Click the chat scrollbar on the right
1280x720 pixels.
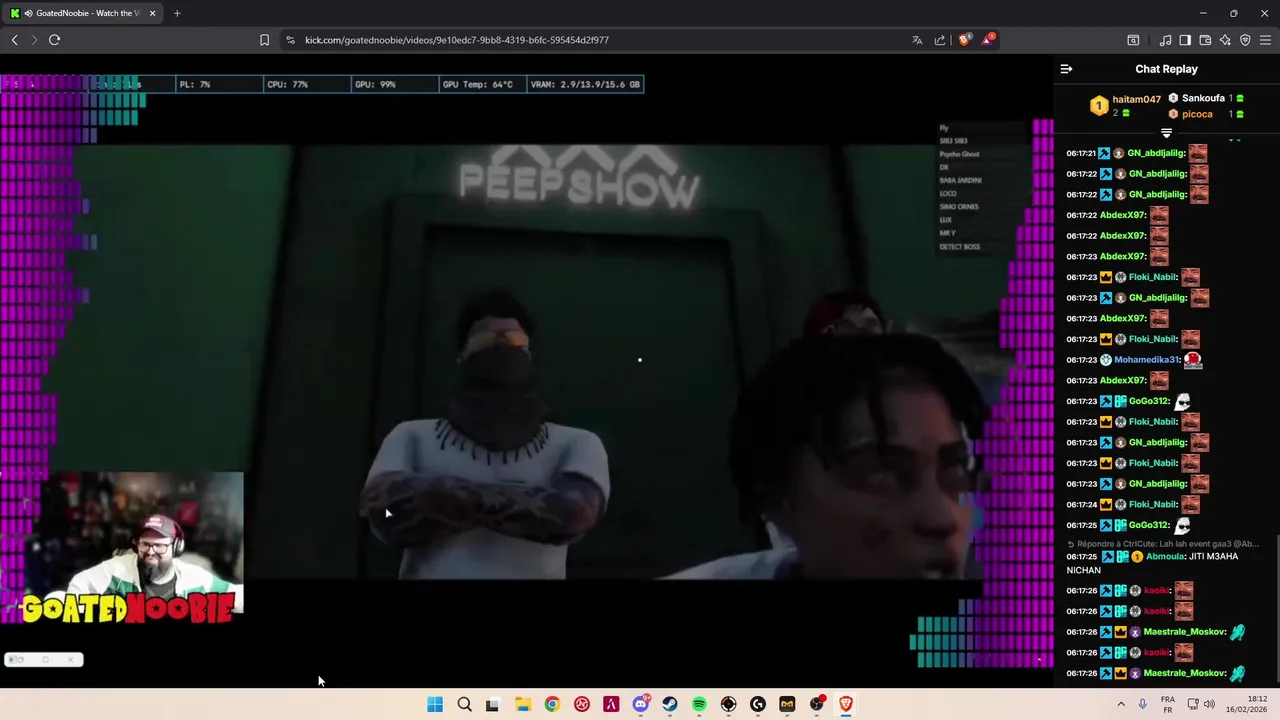[1276, 610]
